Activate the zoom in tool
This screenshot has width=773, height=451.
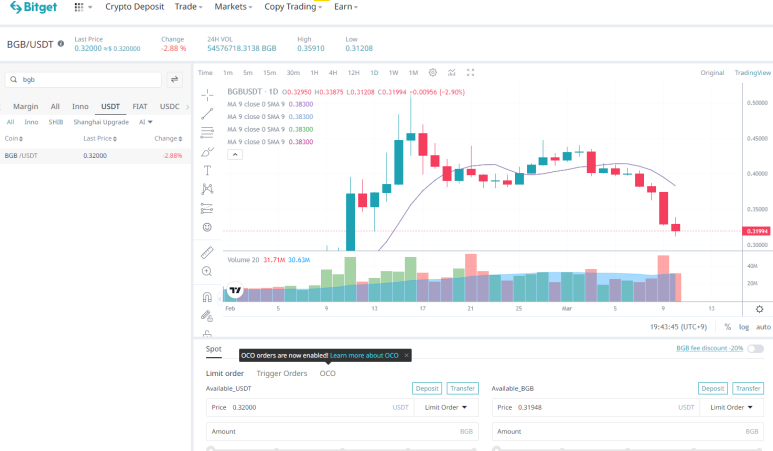(x=207, y=272)
